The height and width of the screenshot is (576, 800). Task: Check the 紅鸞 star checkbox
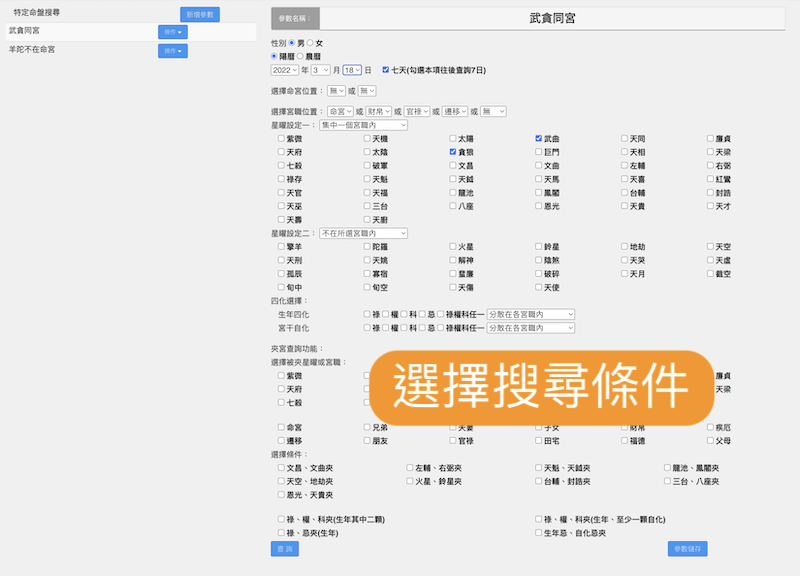710,179
